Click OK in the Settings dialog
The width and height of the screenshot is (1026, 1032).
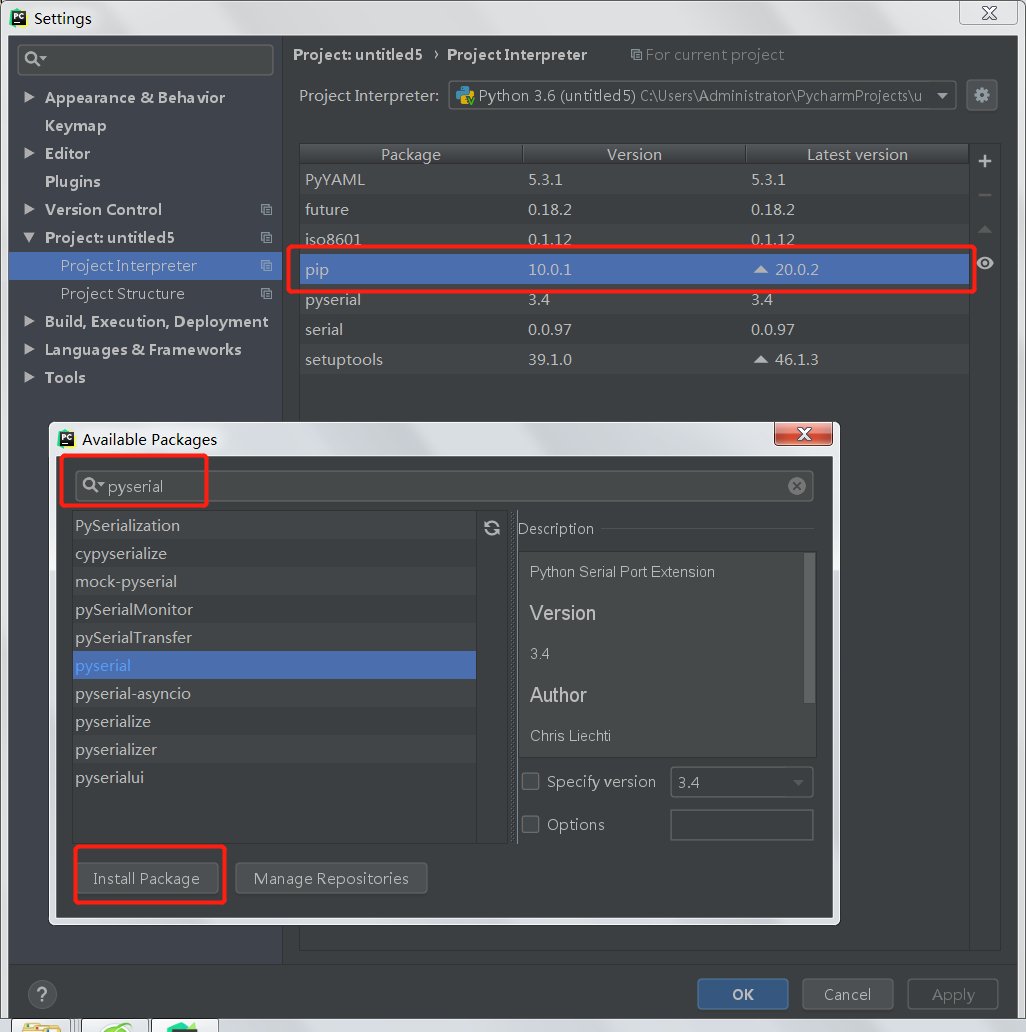(x=743, y=994)
